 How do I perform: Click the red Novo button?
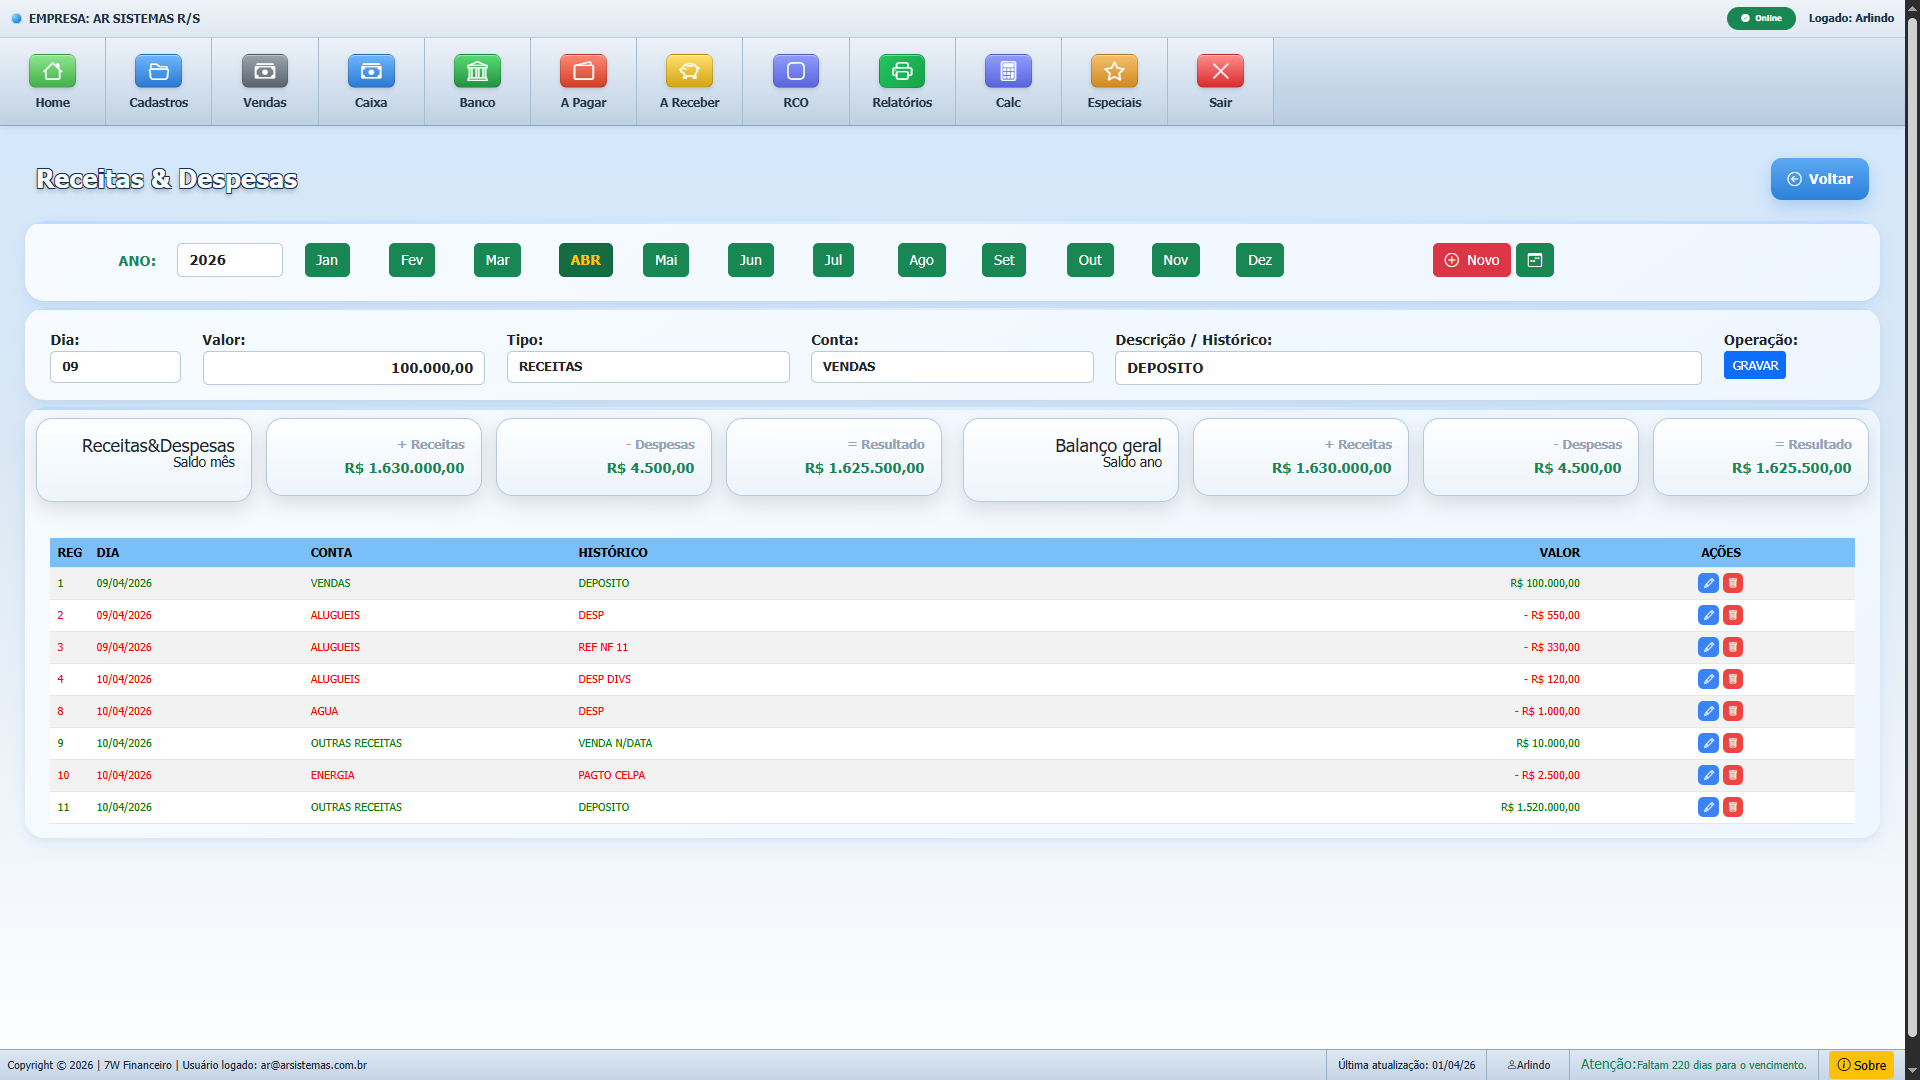[x=1471, y=260]
